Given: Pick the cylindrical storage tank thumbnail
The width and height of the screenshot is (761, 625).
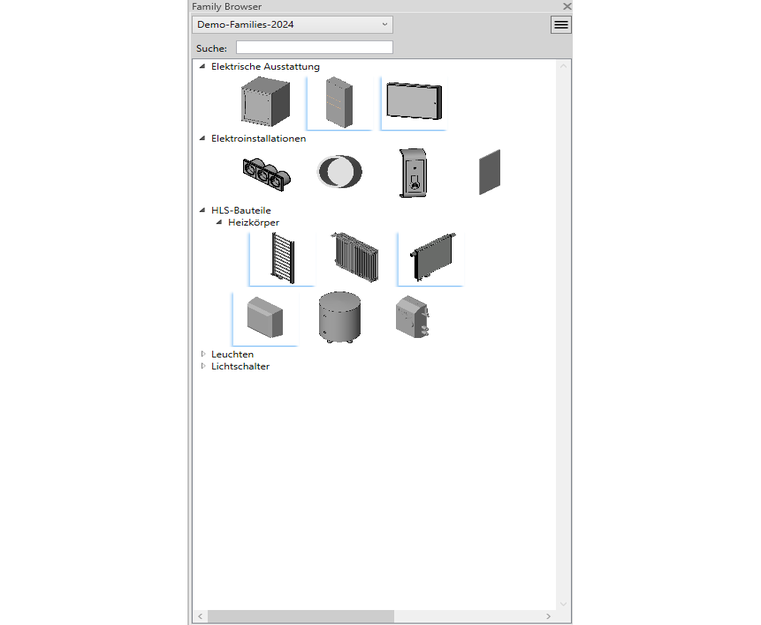Looking at the screenshot, I should pos(340,317).
